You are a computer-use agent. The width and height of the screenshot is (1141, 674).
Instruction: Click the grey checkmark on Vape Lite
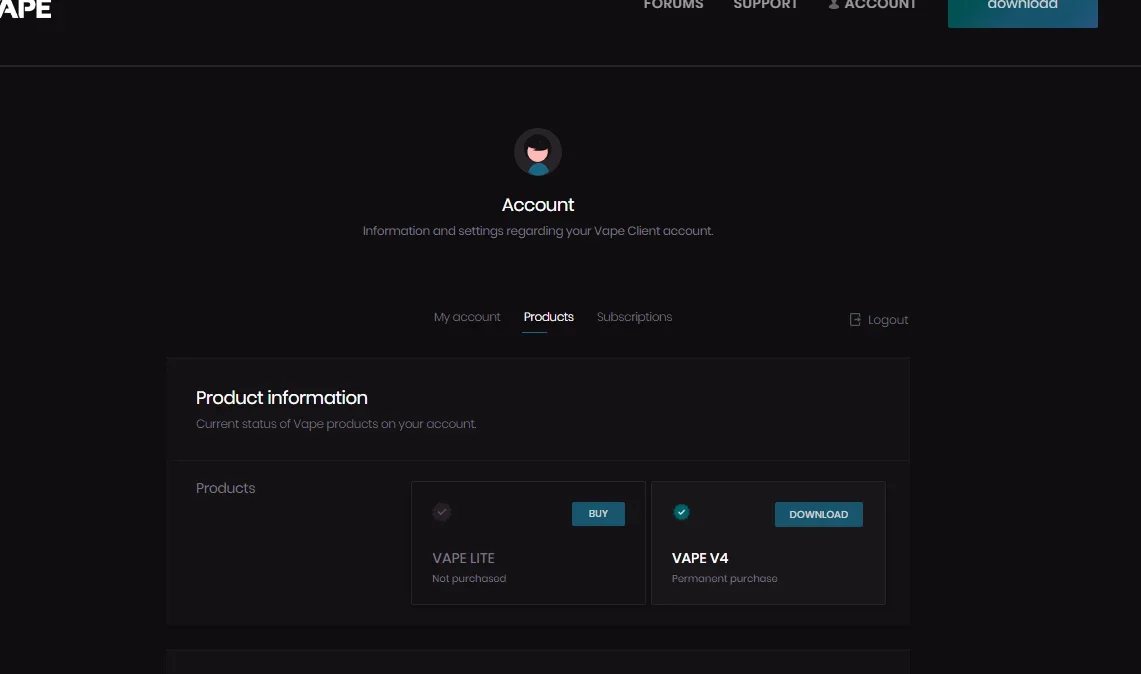click(x=442, y=512)
